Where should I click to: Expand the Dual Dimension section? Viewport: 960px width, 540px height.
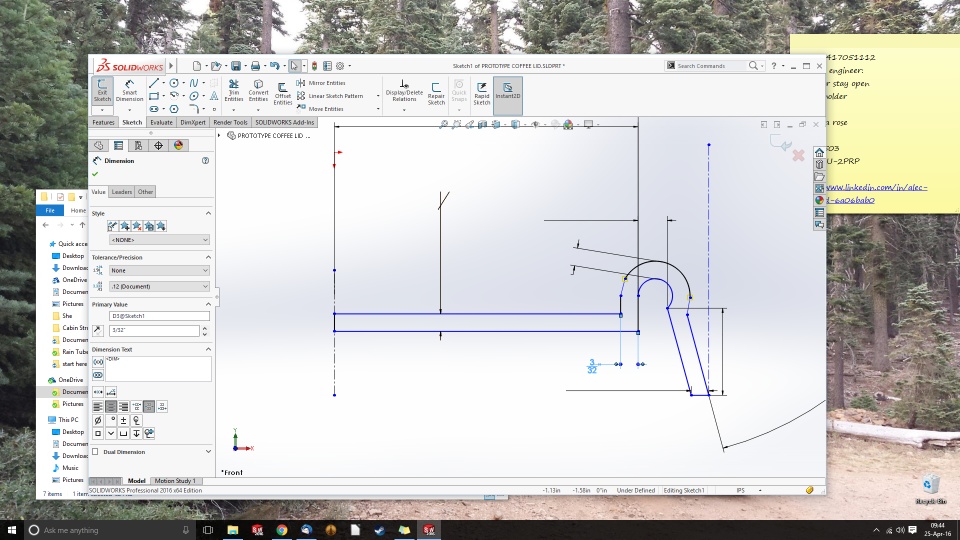[x=208, y=452]
